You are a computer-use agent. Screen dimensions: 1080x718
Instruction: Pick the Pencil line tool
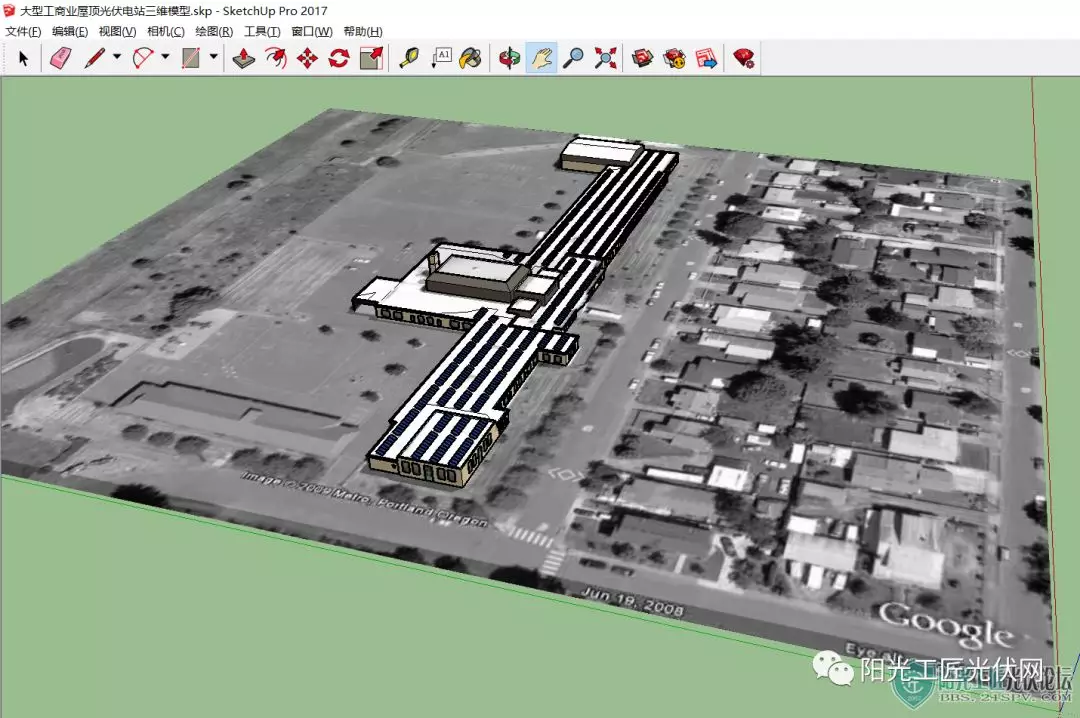94,58
